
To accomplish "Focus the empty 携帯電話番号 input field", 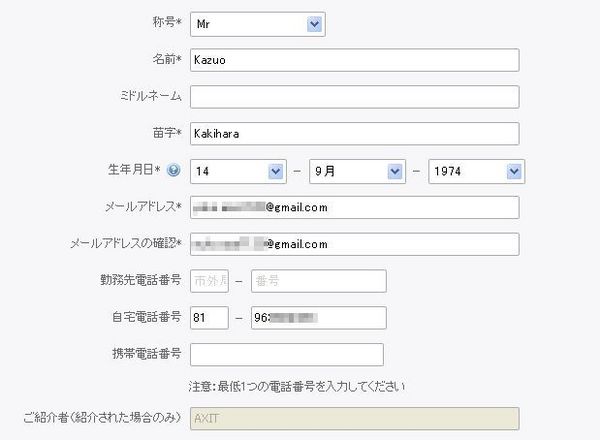I will [x=287, y=355].
